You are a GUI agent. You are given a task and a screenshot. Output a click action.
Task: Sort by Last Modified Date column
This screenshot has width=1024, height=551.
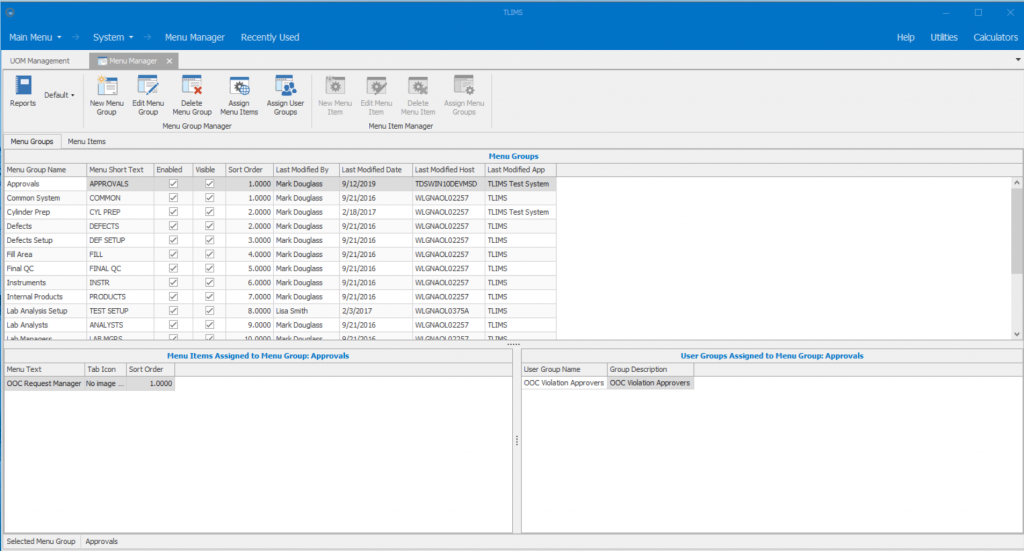(x=376, y=170)
